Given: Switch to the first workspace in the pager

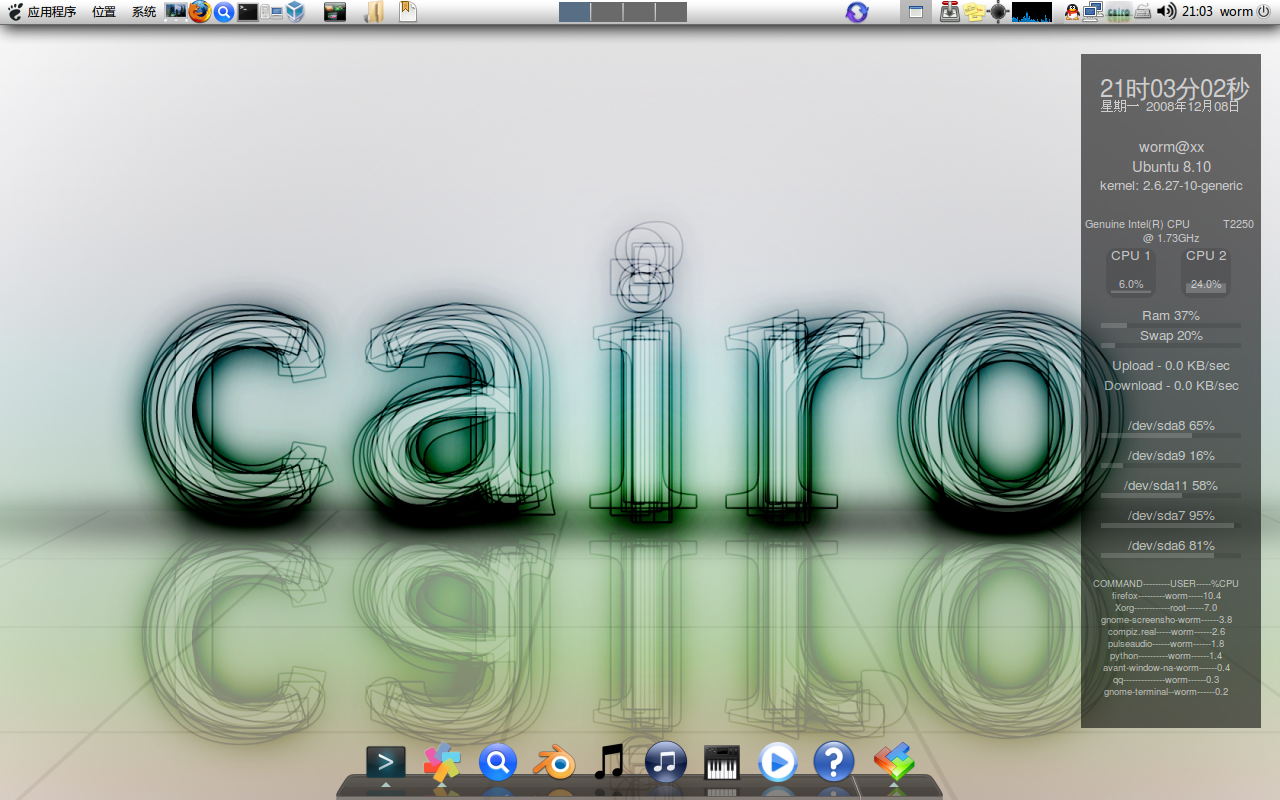Looking at the screenshot, I should [574, 12].
